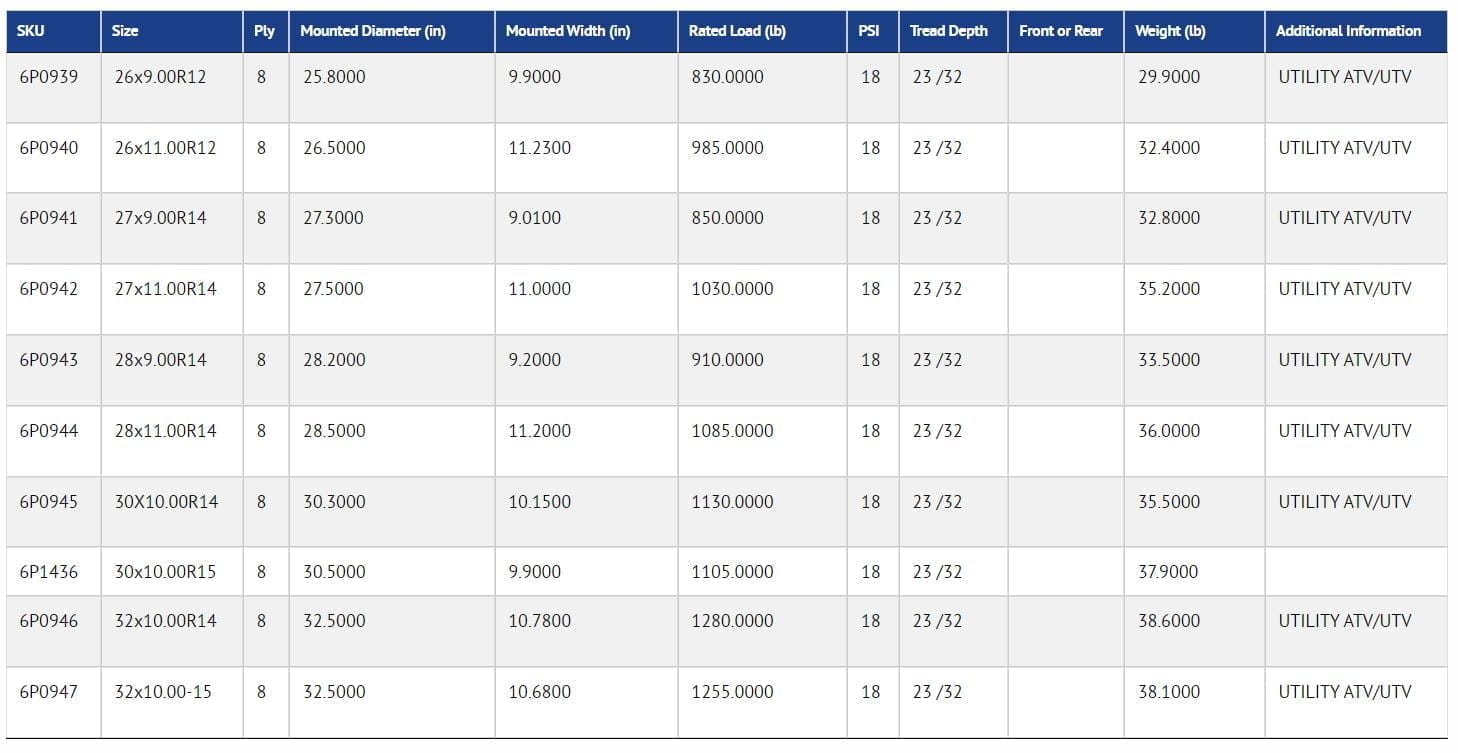Click mounted diameter 25.8000
This screenshot has height=753, width=1458.
(334, 77)
